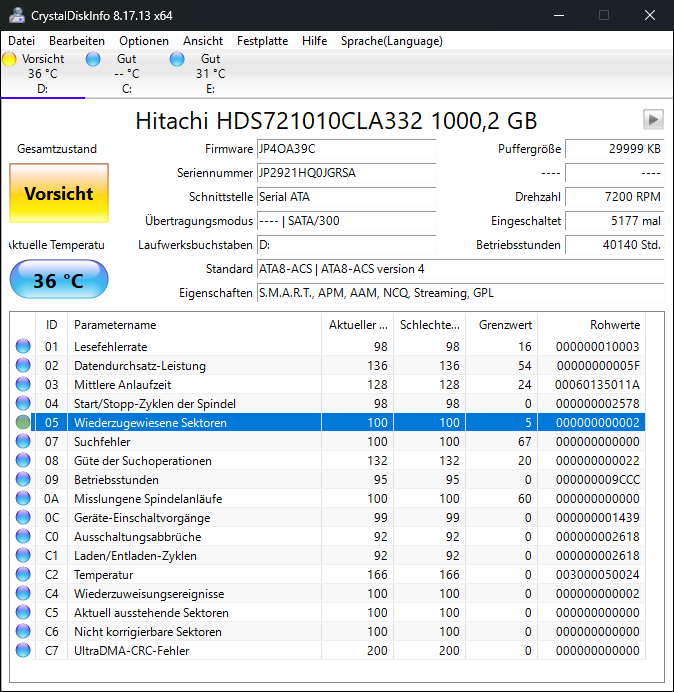Select the UltraDMA-CRC-Fehler parameter name

point(132,651)
